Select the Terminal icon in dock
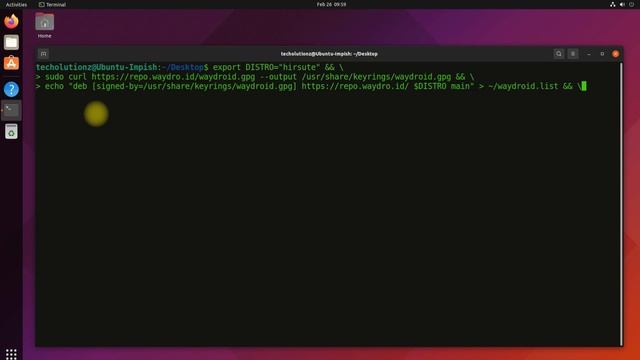 11,110
